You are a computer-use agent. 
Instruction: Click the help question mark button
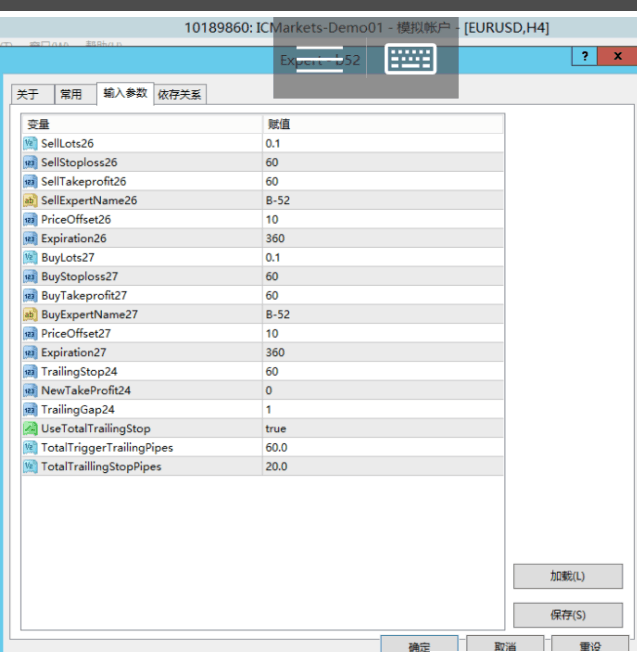tap(584, 57)
